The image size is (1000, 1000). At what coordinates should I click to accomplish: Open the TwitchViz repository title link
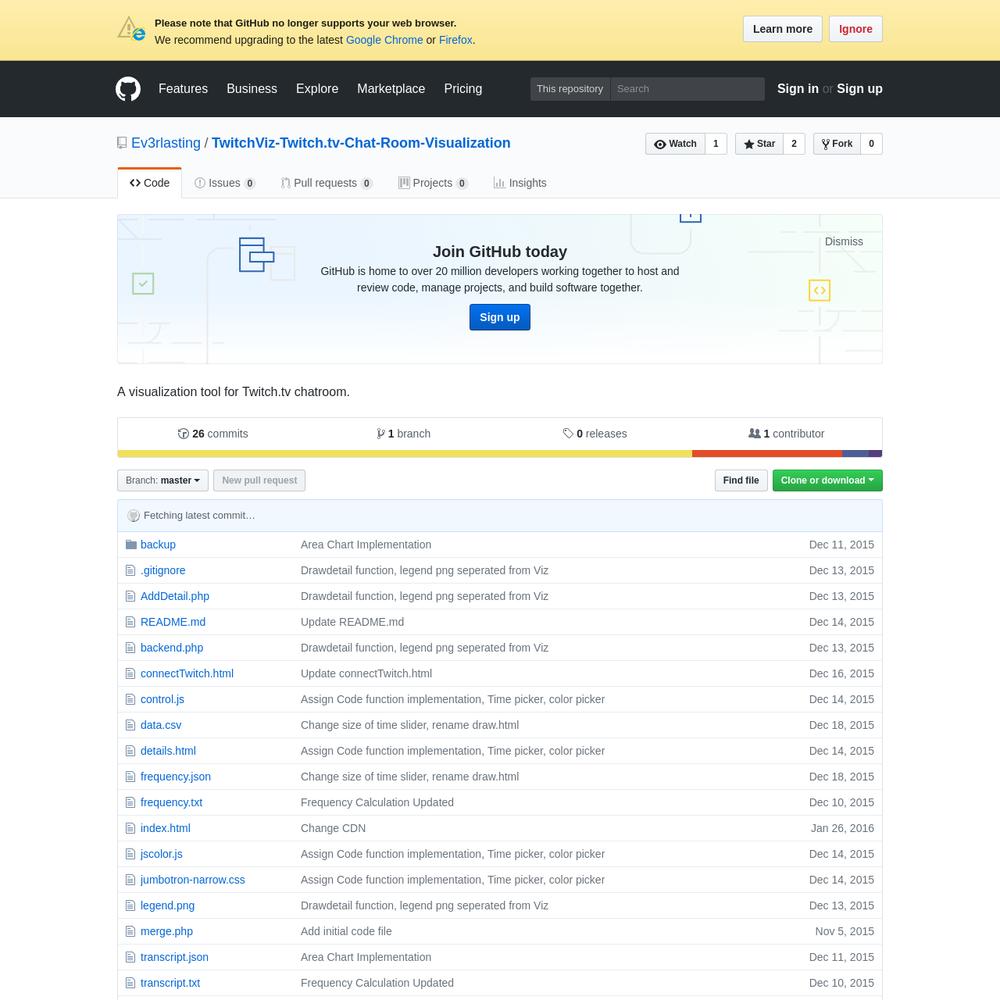(361, 143)
